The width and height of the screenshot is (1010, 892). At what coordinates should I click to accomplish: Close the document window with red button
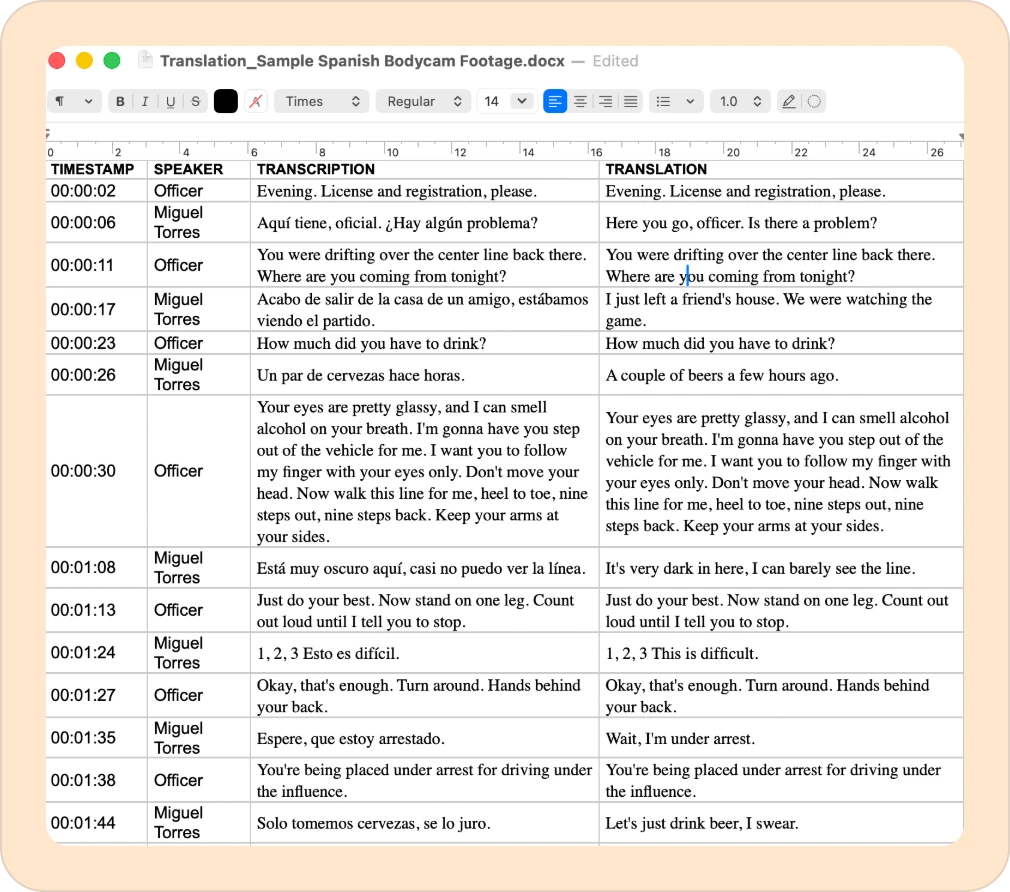pos(57,61)
